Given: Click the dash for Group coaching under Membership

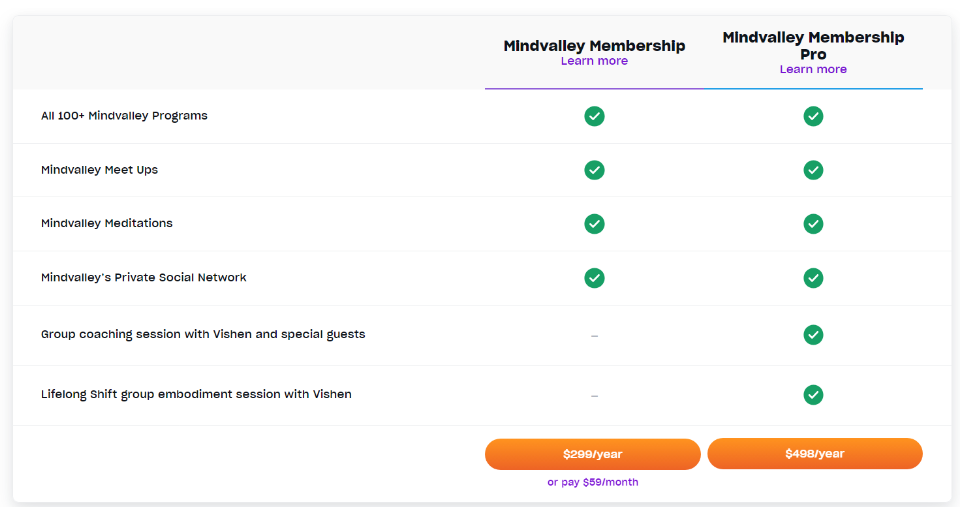Looking at the screenshot, I should (594, 336).
